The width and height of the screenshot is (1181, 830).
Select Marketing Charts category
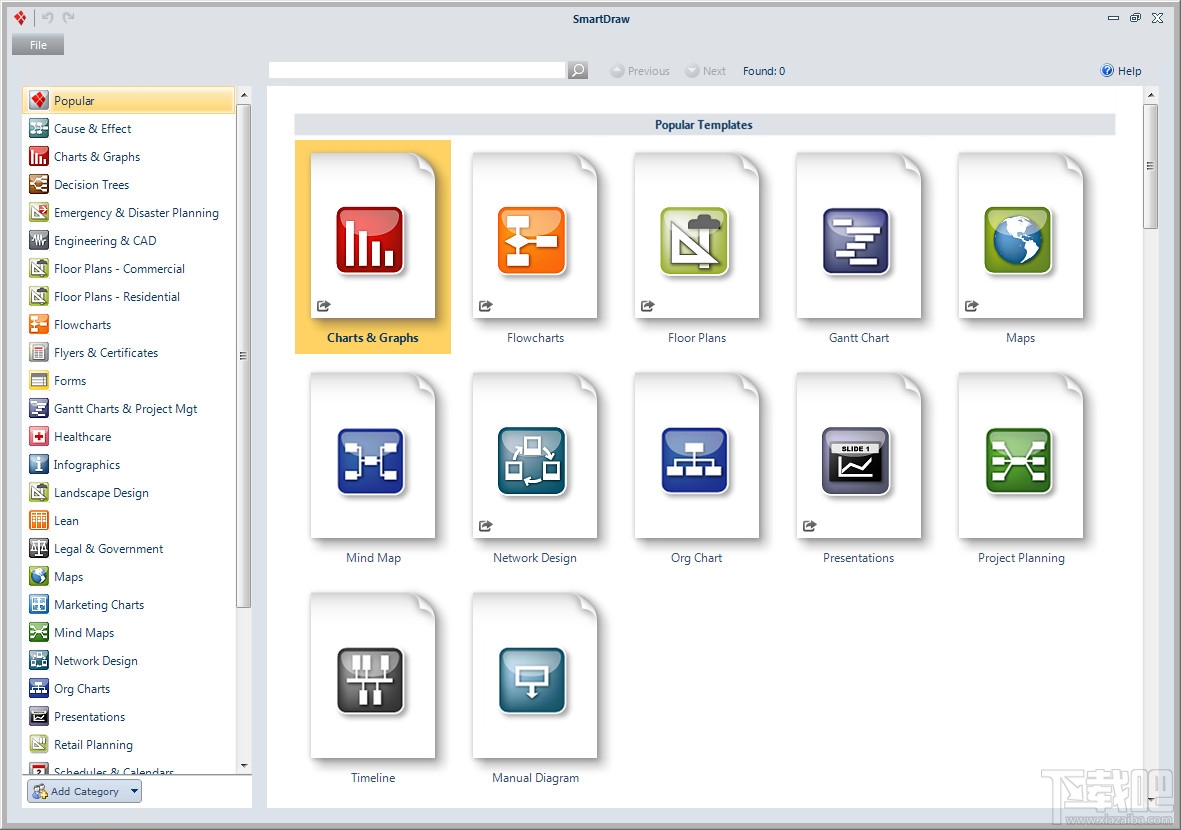tap(129, 604)
